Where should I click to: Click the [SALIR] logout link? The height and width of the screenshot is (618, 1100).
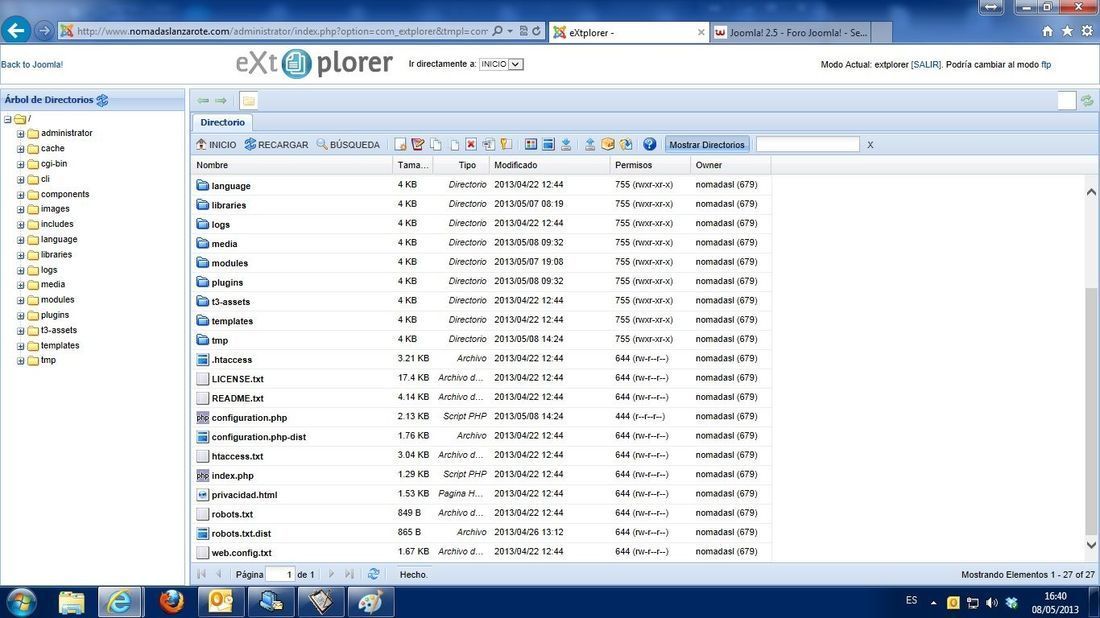[926, 65]
